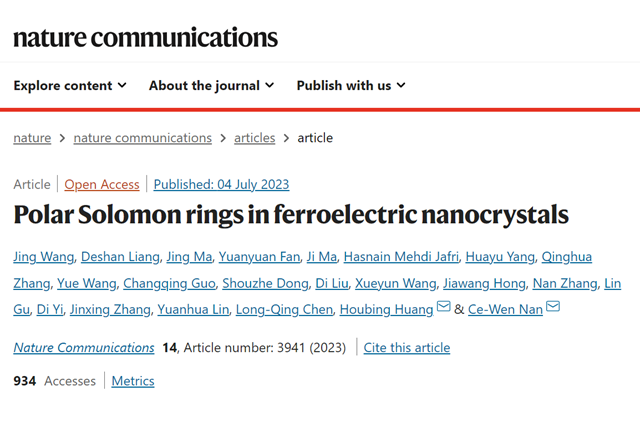View author Long-Qing Chen info
The height and width of the screenshot is (429, 640).
[284, 309]
